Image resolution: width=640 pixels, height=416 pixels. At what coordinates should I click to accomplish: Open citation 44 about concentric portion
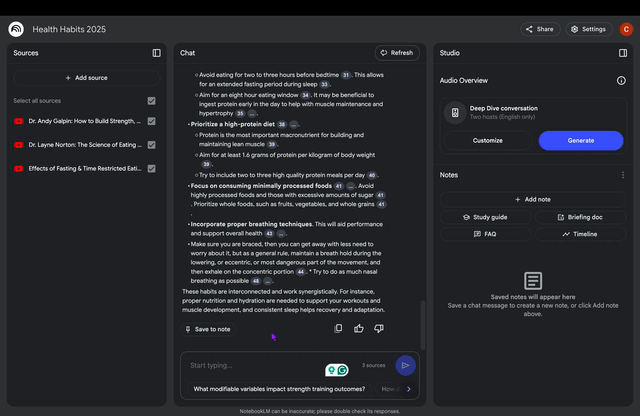300,272
